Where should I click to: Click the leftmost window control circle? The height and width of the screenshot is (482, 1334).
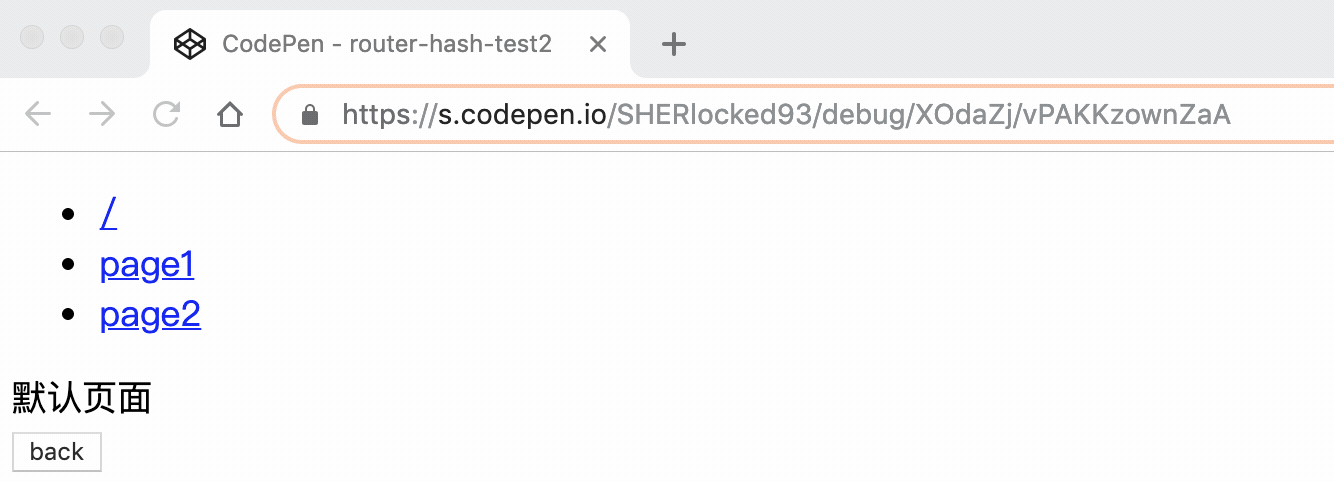click(x=32, y=38)
